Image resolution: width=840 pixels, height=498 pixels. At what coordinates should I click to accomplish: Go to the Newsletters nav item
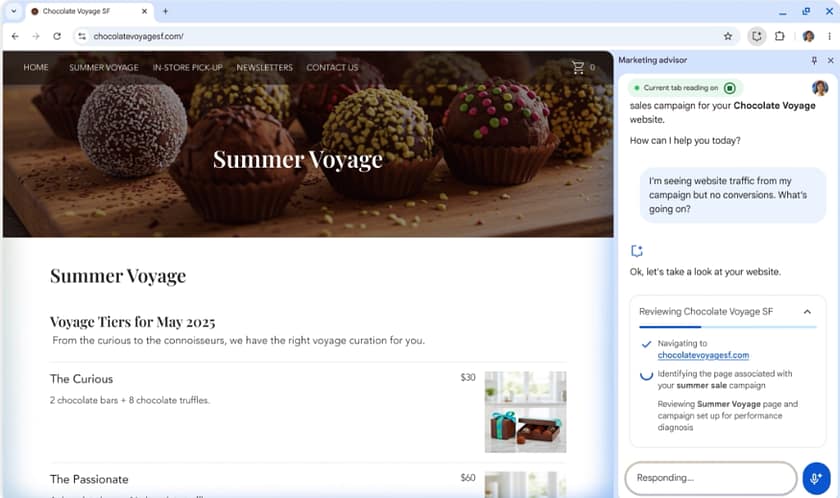[x=264, y=68]
